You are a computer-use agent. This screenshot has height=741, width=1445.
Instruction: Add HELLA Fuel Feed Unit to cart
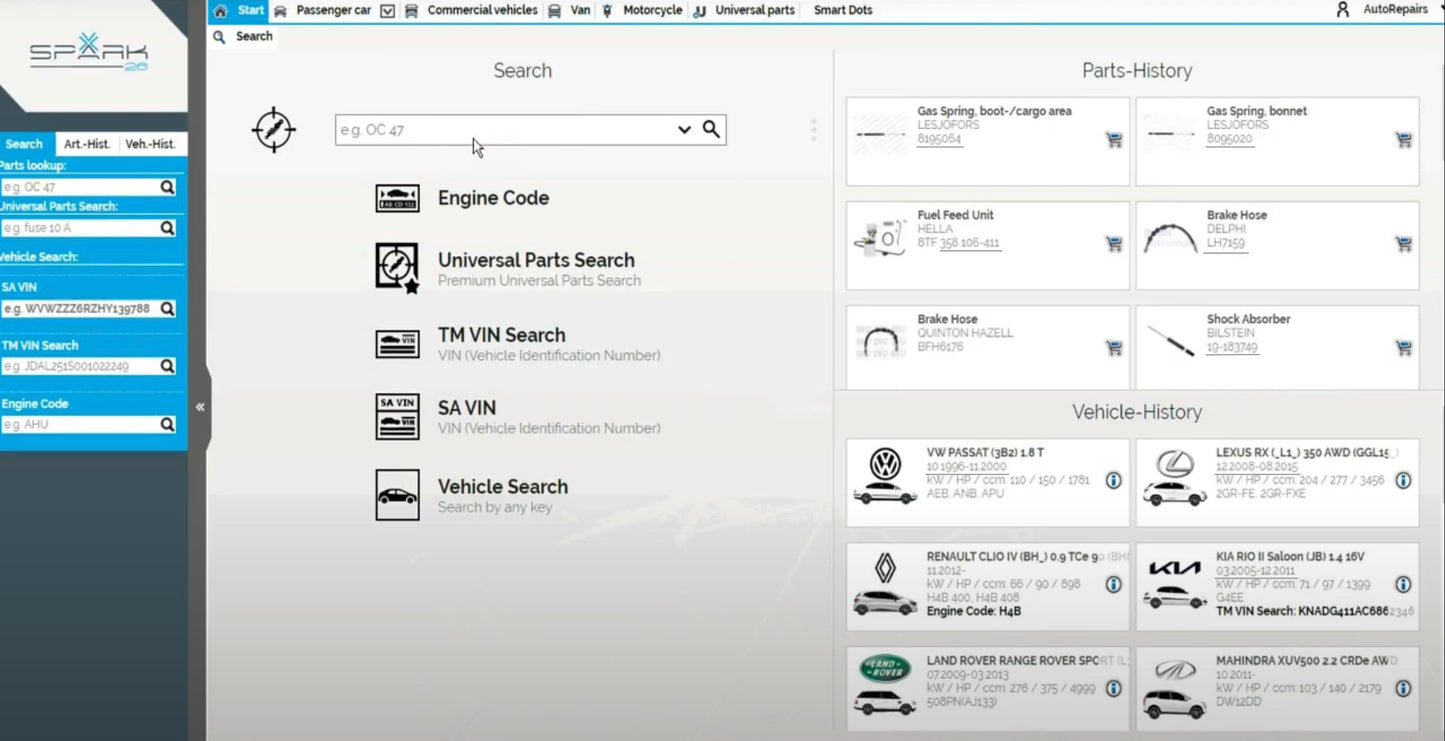[x=1113, y=244]
